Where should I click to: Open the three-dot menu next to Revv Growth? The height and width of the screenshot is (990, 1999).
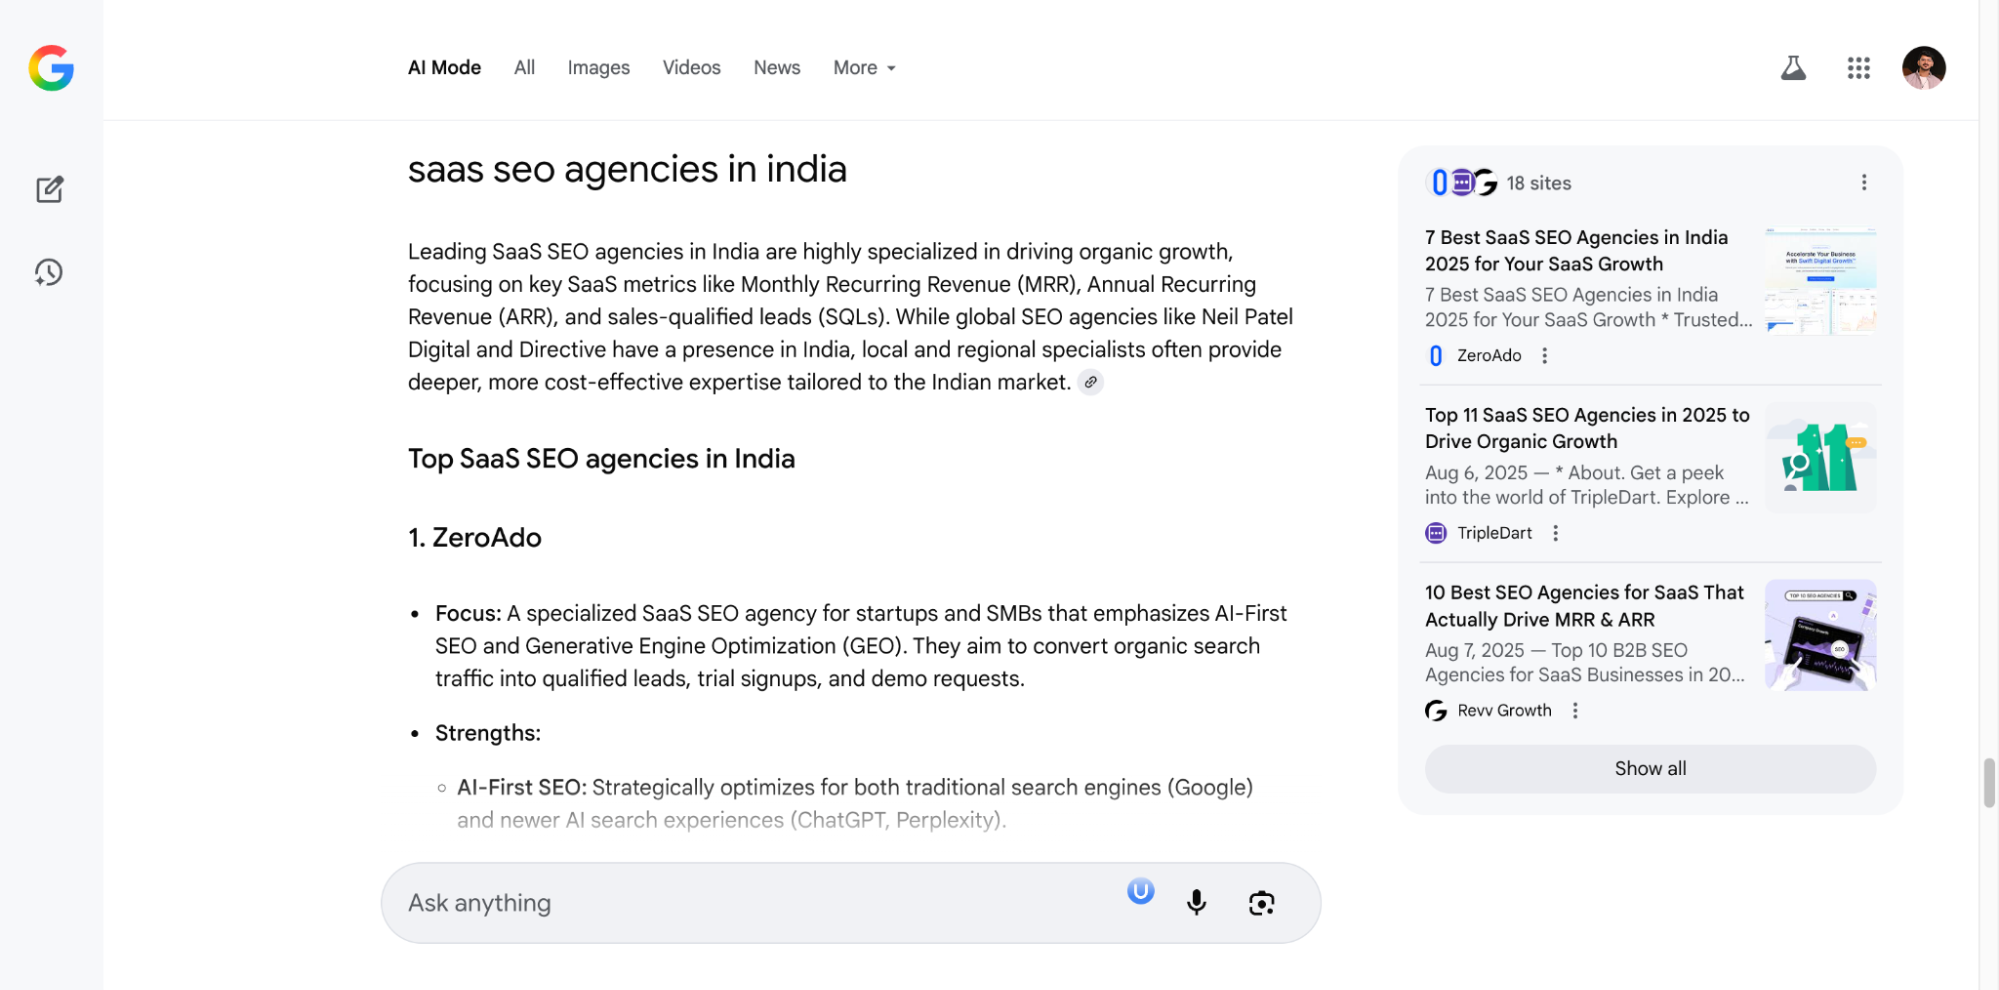(x=1575, y=710)
